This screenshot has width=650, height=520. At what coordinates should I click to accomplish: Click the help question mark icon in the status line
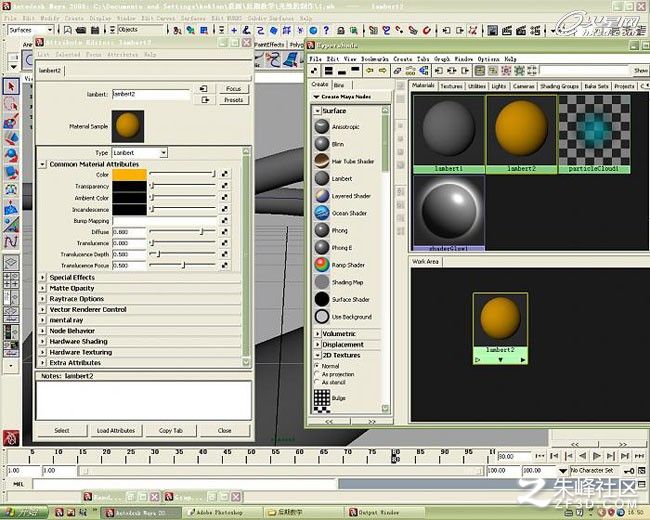326,30
